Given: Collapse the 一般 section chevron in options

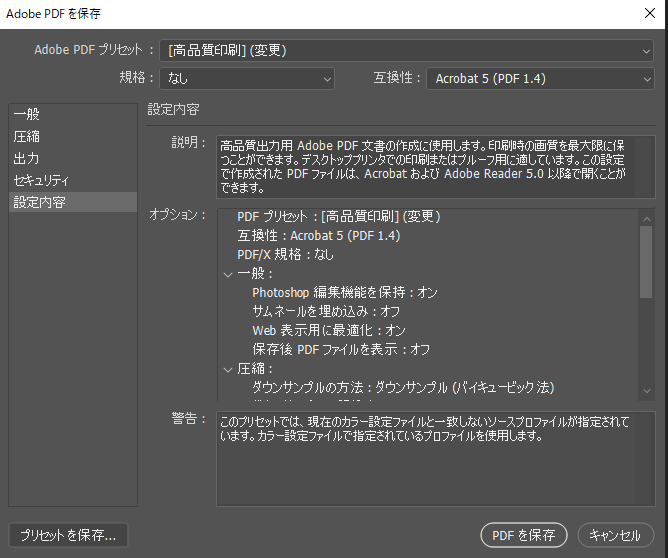Looking at the screenshot, I should (x=228, y=273).
